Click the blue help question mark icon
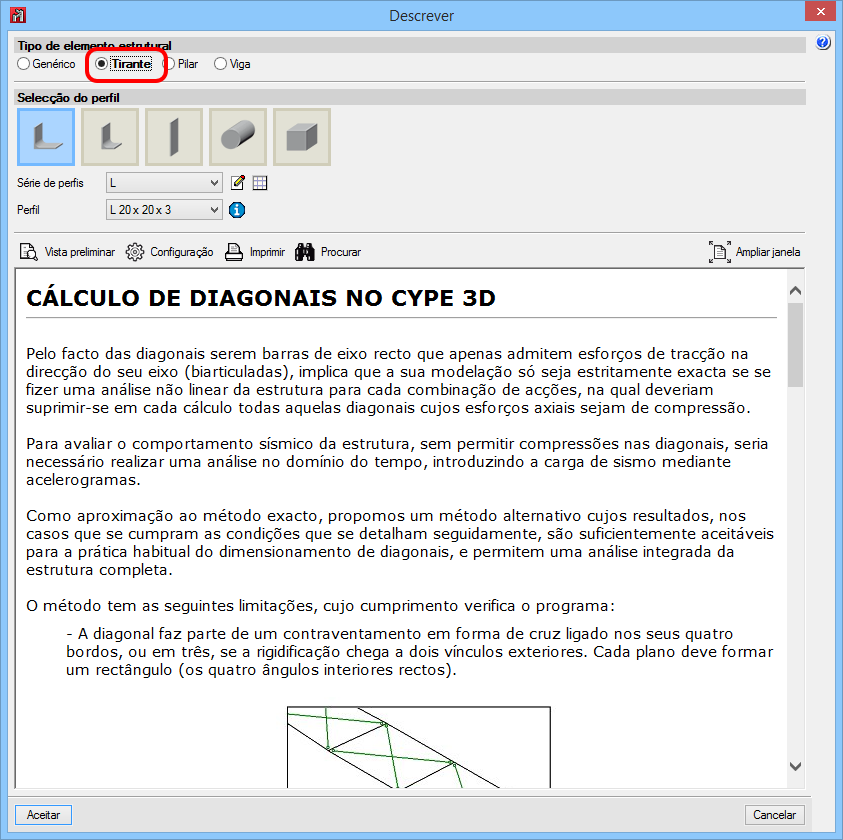 click(x=823, y=42)
